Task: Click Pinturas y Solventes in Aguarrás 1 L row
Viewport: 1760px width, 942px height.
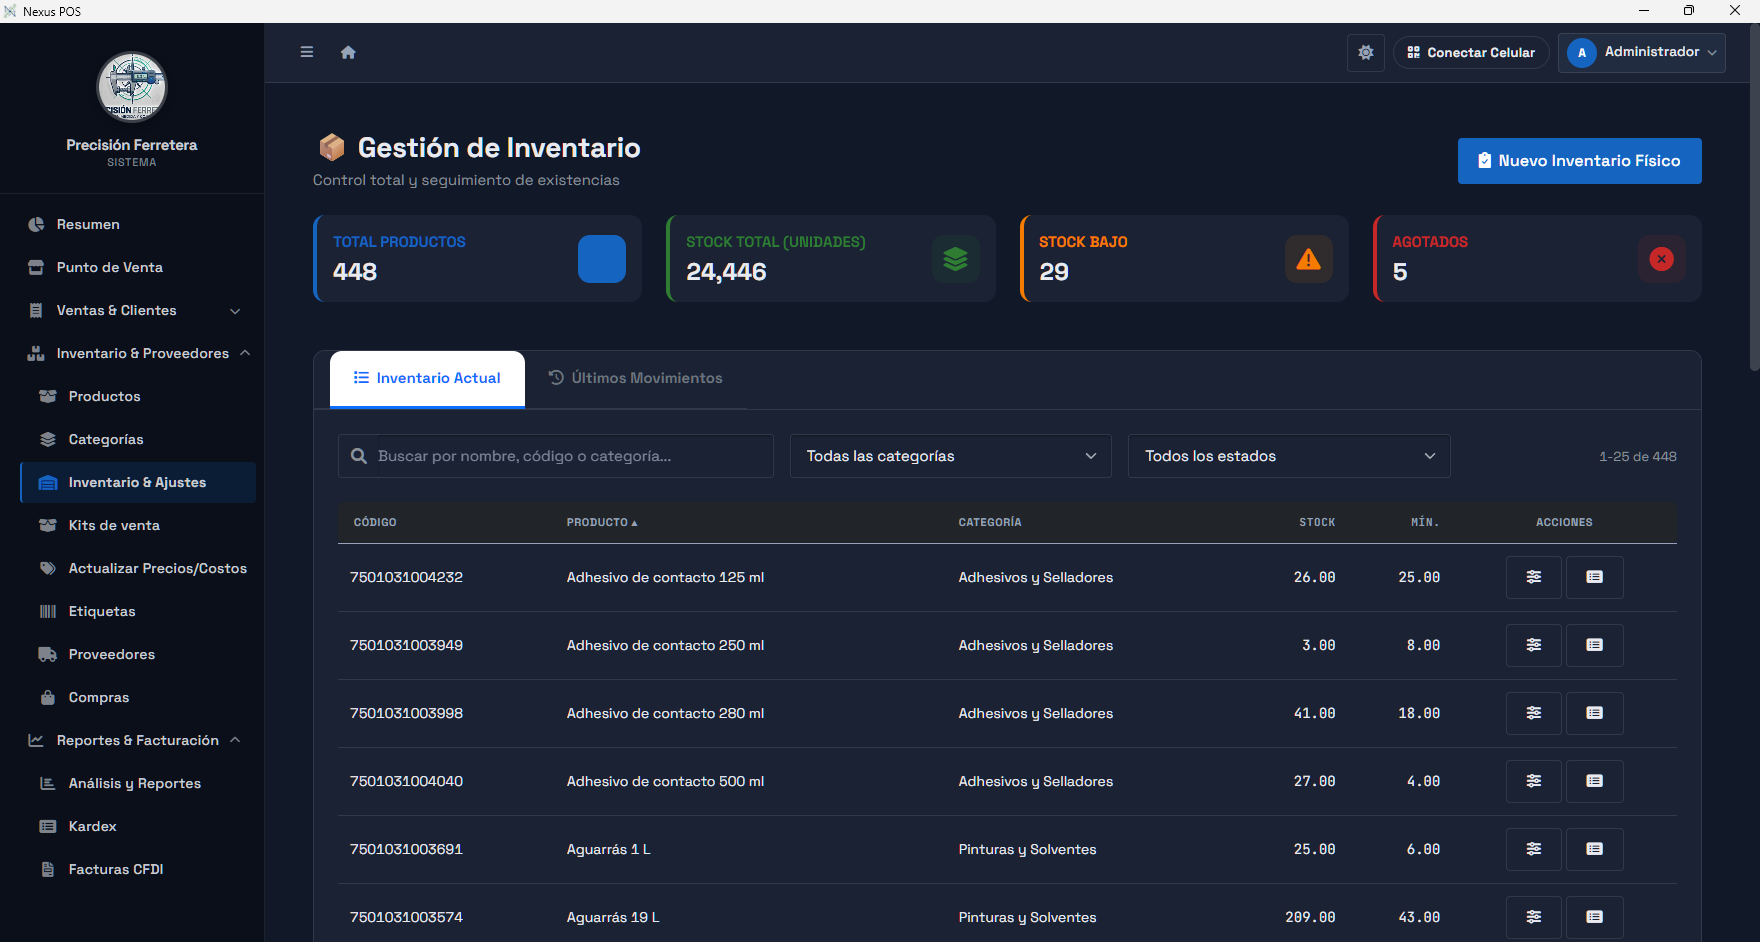Action: (1027, 849)
